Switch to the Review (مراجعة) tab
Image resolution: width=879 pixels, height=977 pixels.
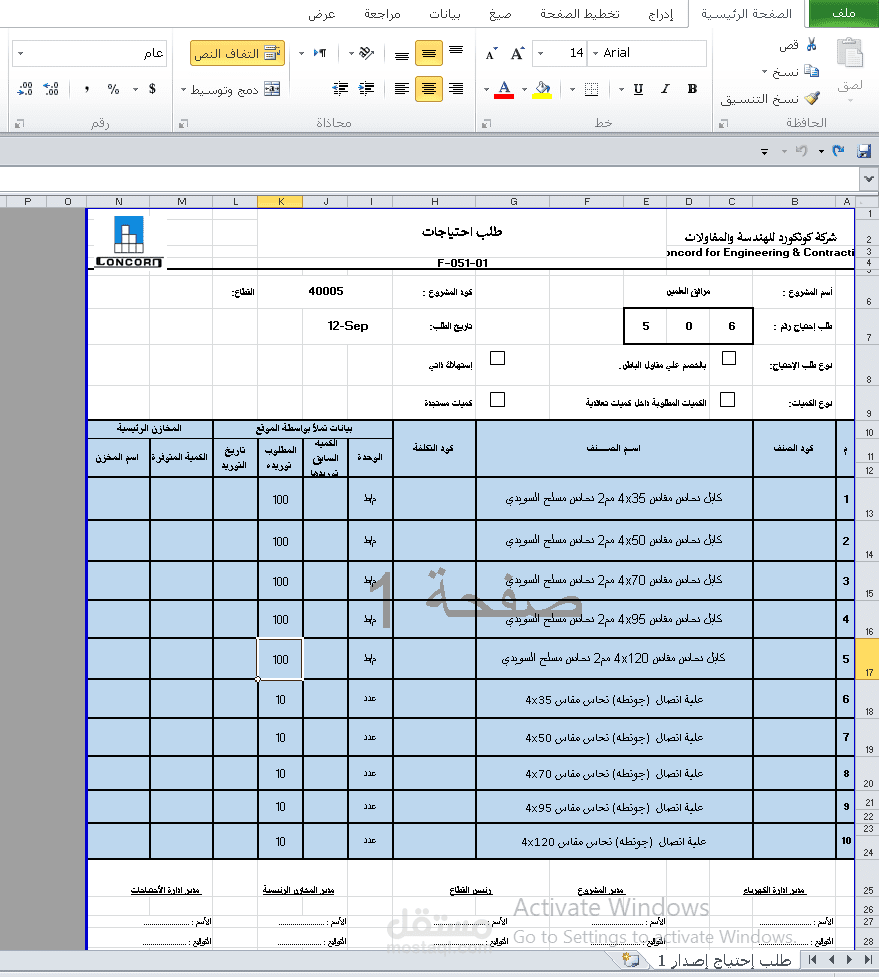click(x=382, y=14)
